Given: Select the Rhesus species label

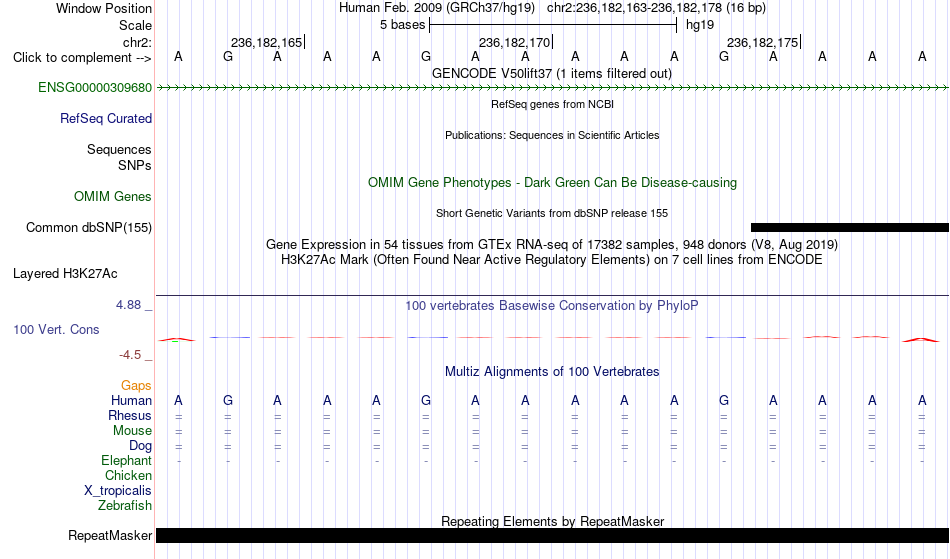Looking at the screenshot, I should point(130,415).
